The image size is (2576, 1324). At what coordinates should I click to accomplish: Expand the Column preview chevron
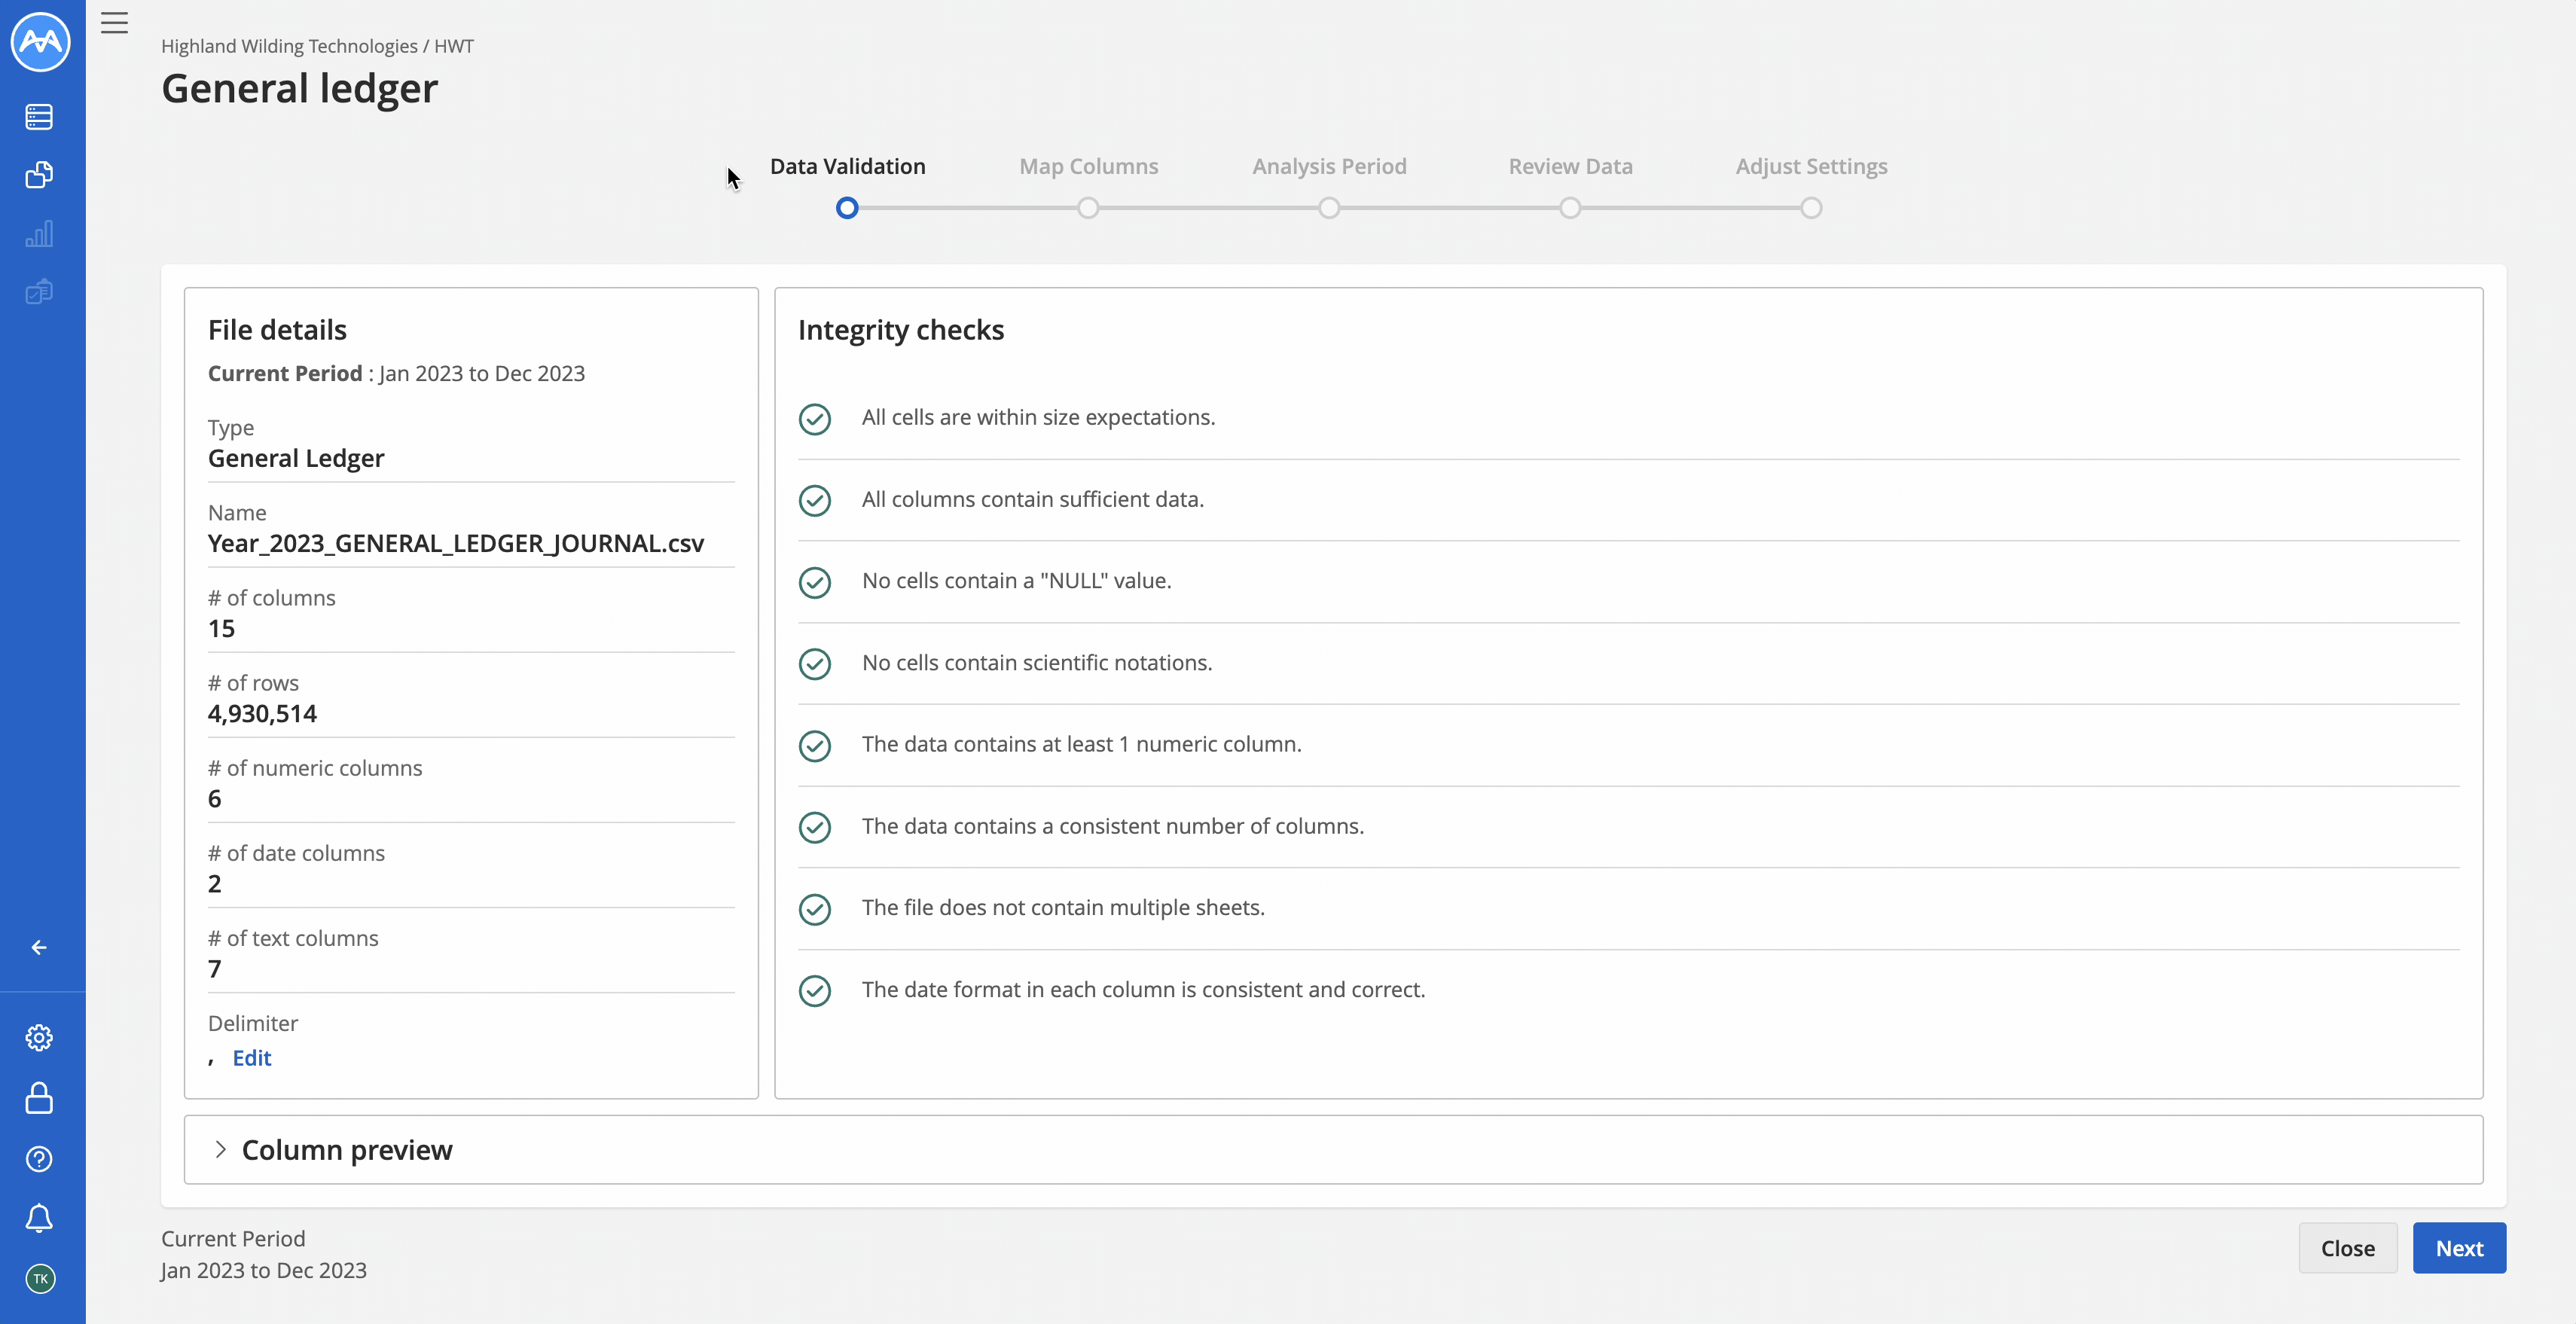(220, 1149)
